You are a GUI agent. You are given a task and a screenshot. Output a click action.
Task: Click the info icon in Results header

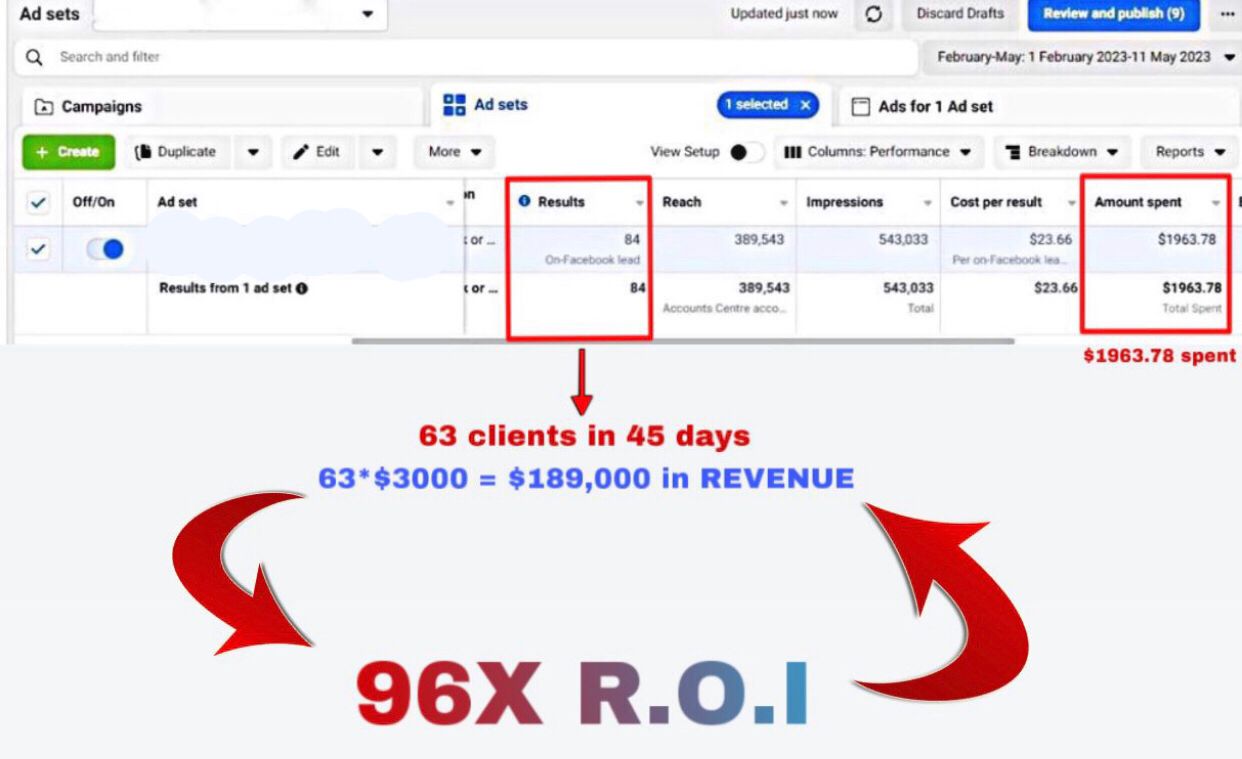click(525, 202)
